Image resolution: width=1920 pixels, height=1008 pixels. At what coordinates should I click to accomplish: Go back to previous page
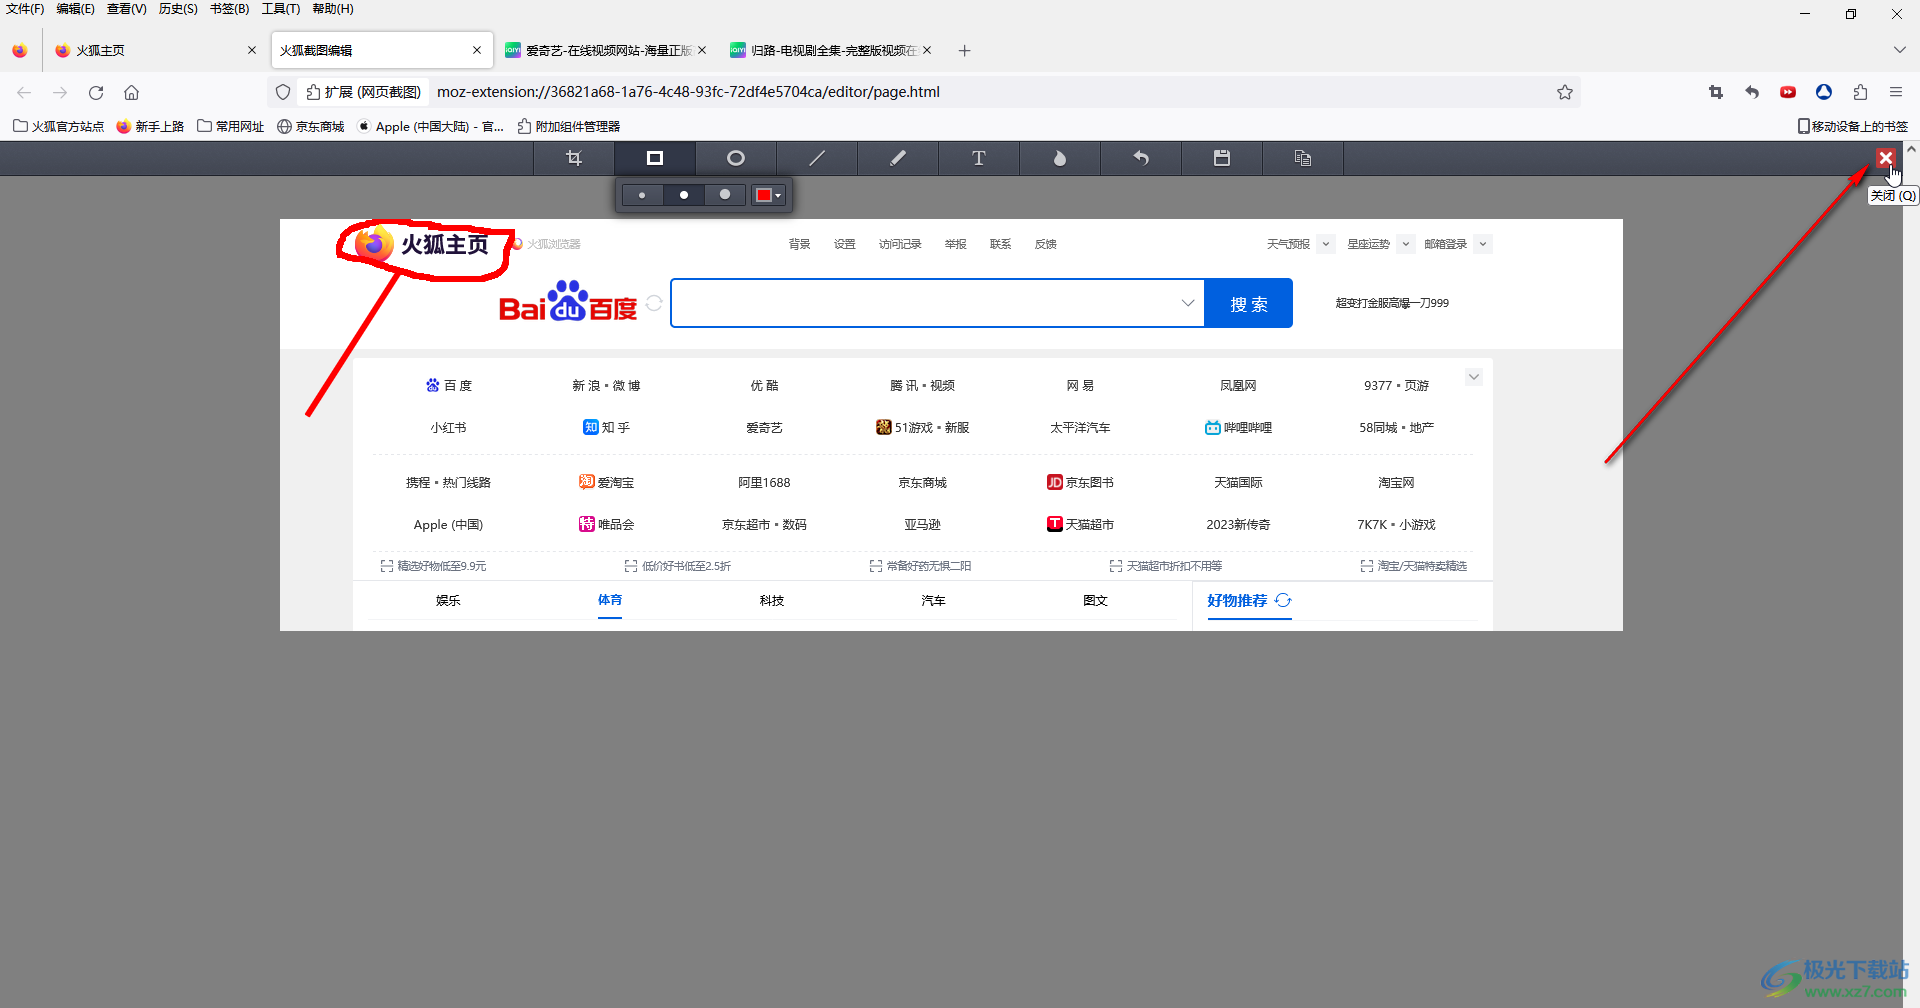(24, 92)
